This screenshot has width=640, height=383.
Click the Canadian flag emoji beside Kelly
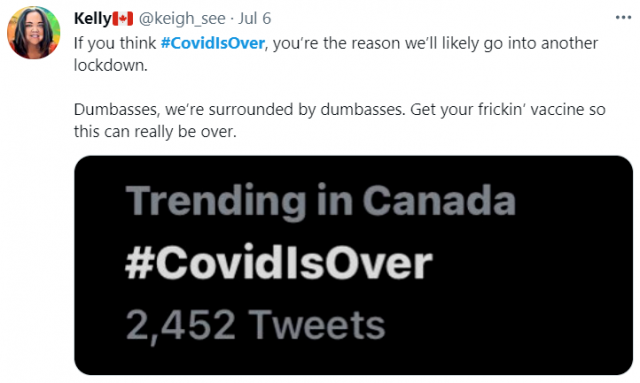pos(122,18)
